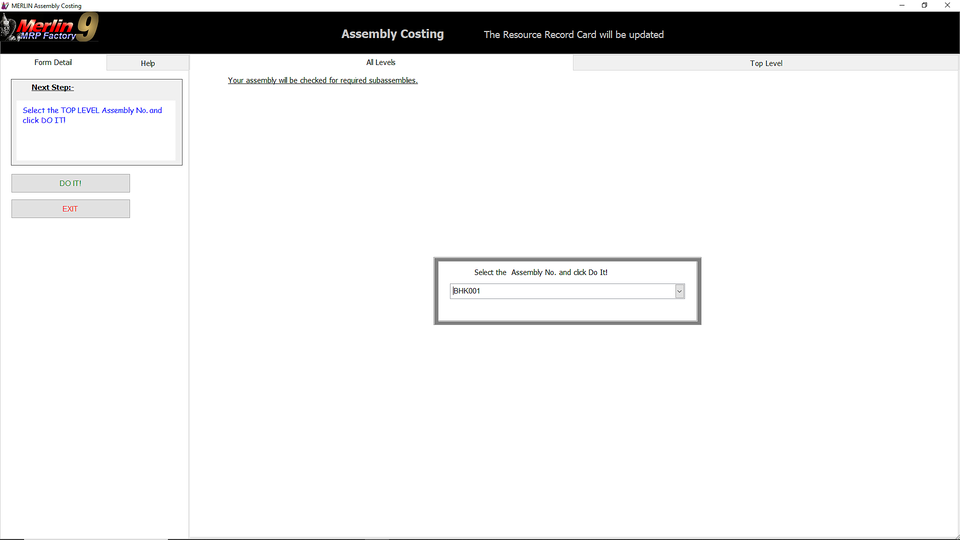The image size is (960, 540).
Task: Click the underlined subassemblies check text
Action: click(322, 80)
